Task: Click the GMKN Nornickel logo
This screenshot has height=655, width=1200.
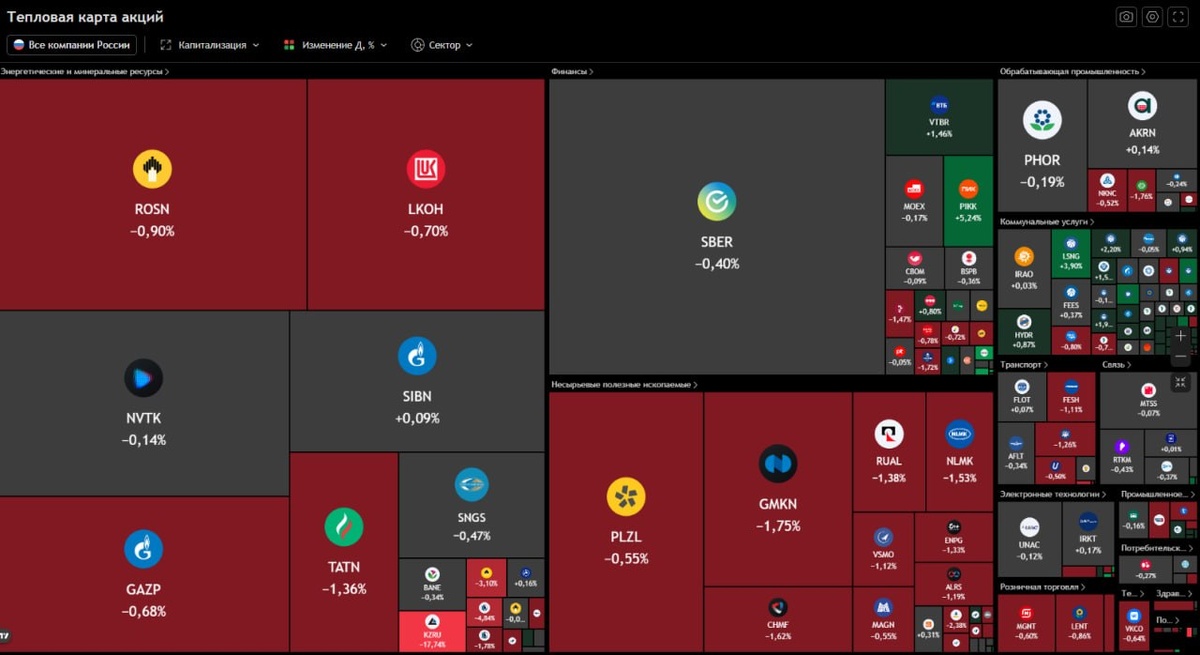Action: tap(778, 464)
